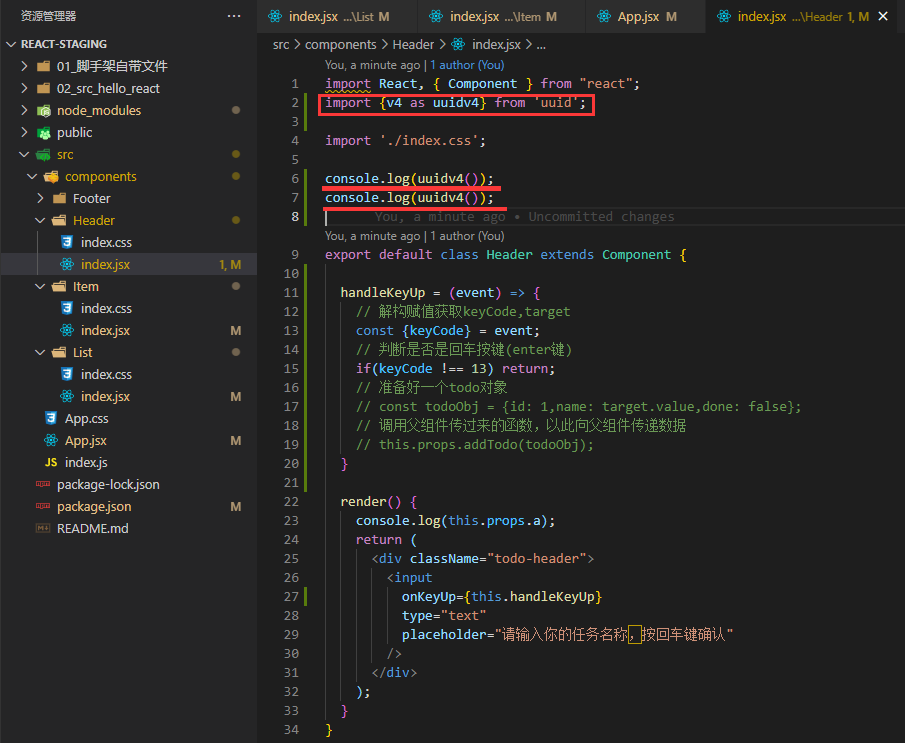The height and width of the screenshot is (743, 905).
Task: Place cursor on the 'uuidv4' import name
Action: click(x=456, y=103)
